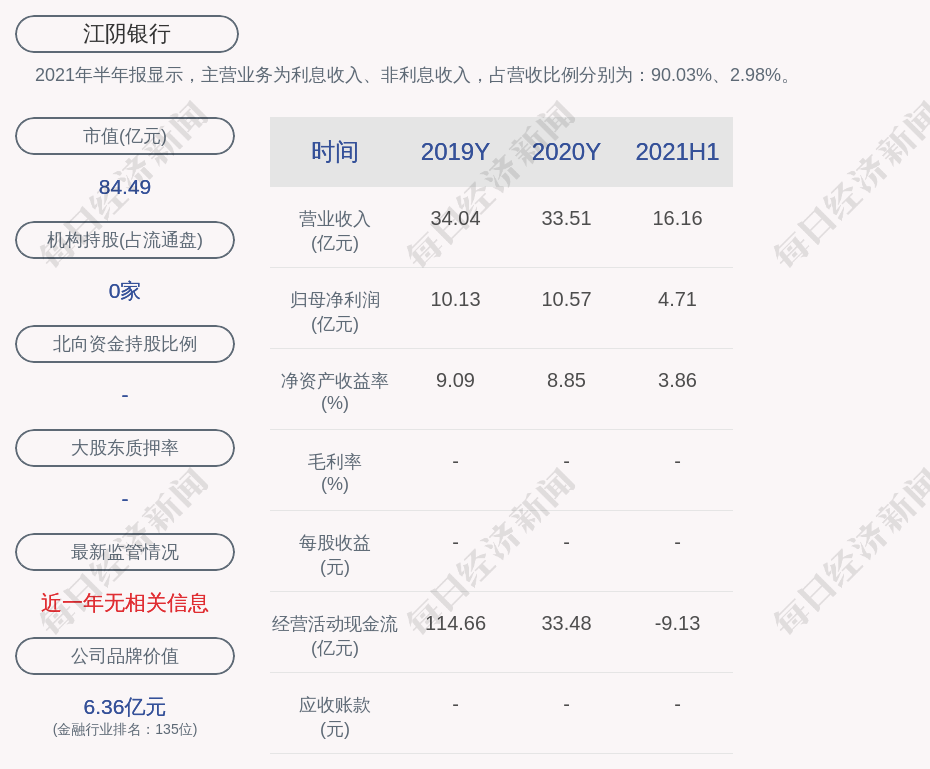Select net profit value 10.57

pos(566,299)
